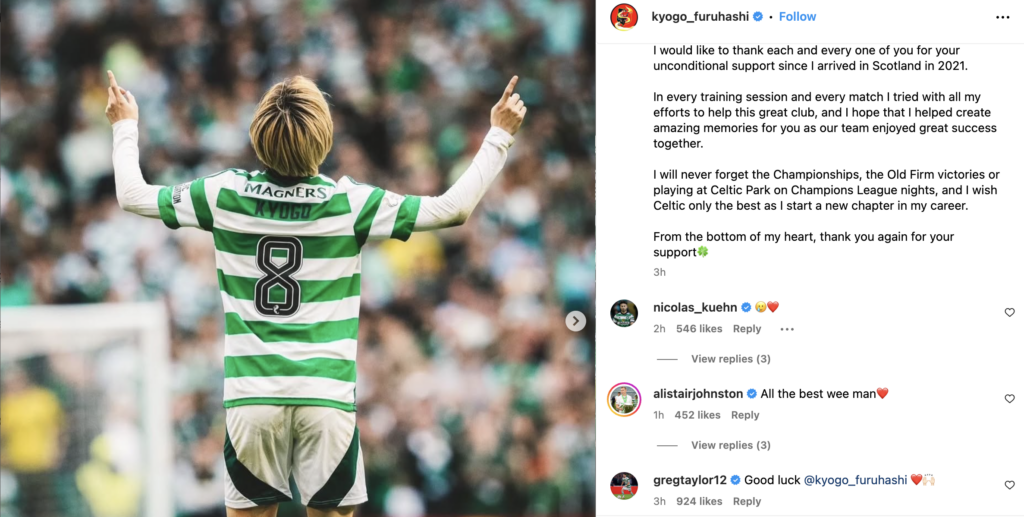Like nicolas_kuehn's comment with heart icon
Viewport: 1024px width, 517px height.
coord(1010,313)
